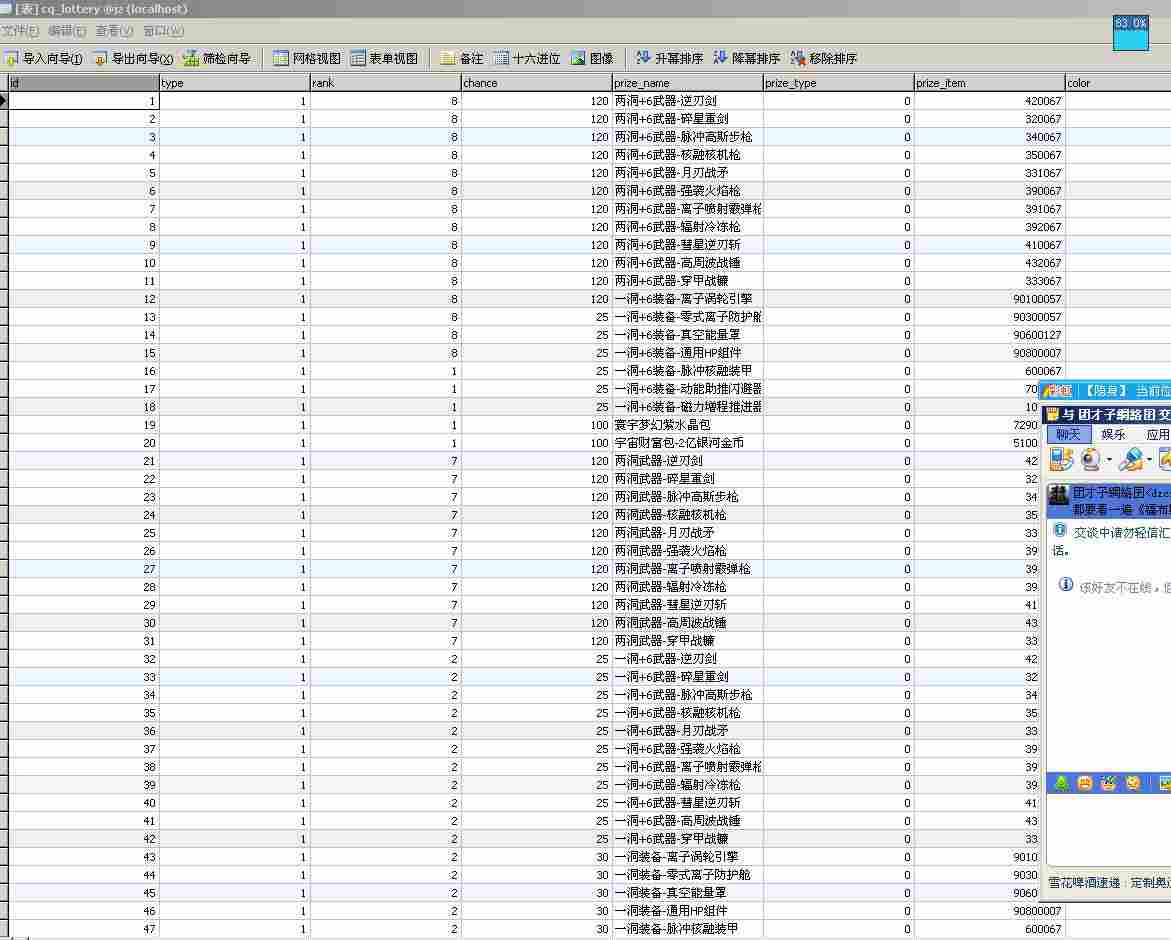Switch to 网格视图 grid view

(307, 59)
